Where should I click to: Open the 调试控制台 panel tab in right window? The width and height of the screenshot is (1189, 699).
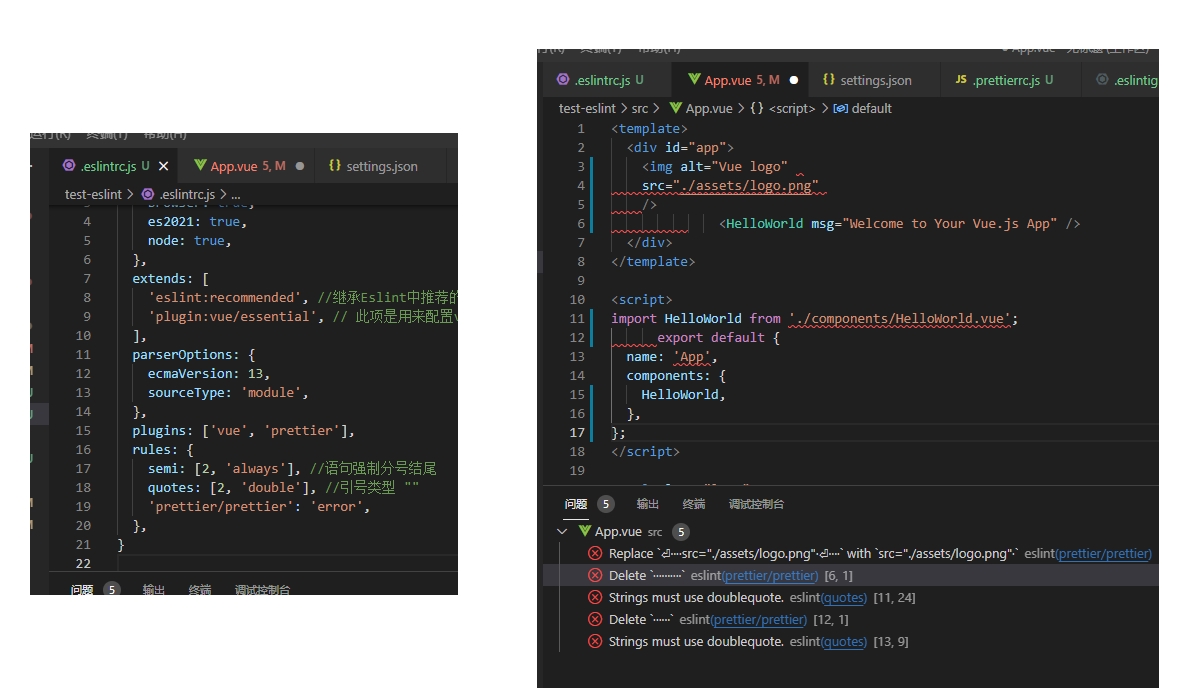click(756, 505)
